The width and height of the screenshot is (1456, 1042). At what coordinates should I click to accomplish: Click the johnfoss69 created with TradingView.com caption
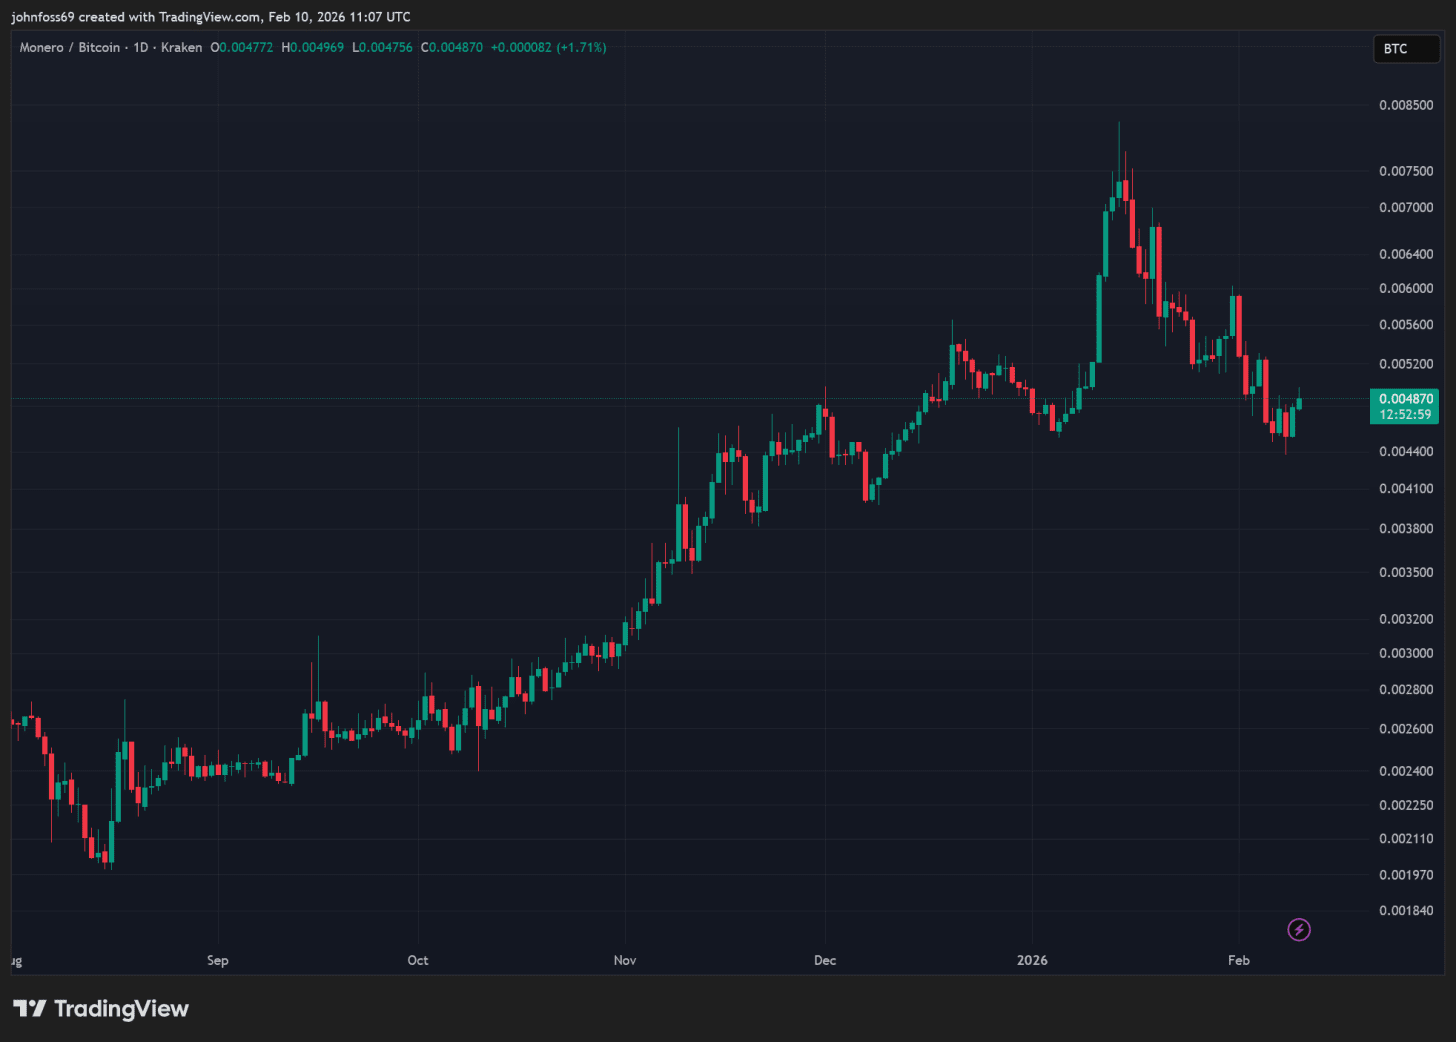pos(211,17)
